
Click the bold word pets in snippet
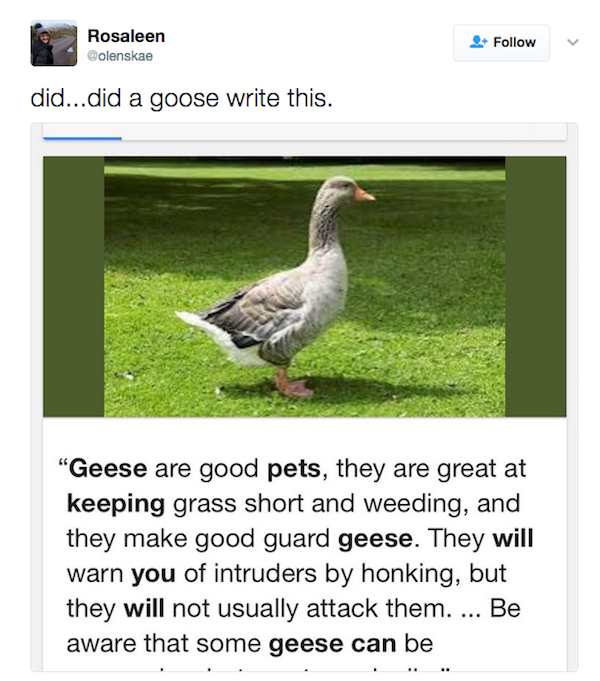(294, 469)
